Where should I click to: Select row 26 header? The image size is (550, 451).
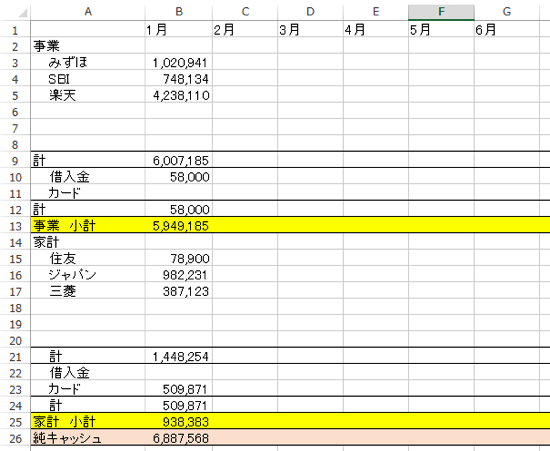point(15,438)
